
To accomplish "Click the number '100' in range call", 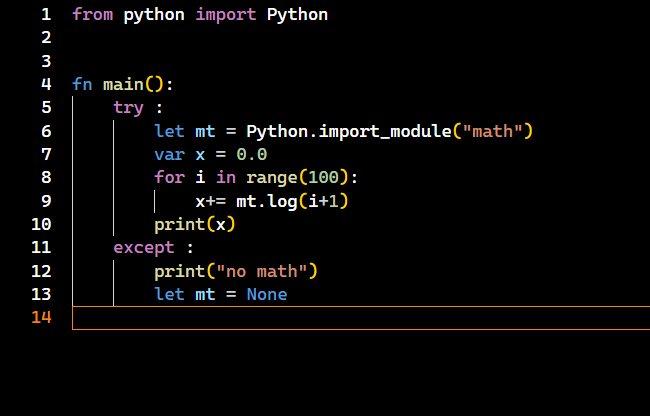I will coord(323,178).
